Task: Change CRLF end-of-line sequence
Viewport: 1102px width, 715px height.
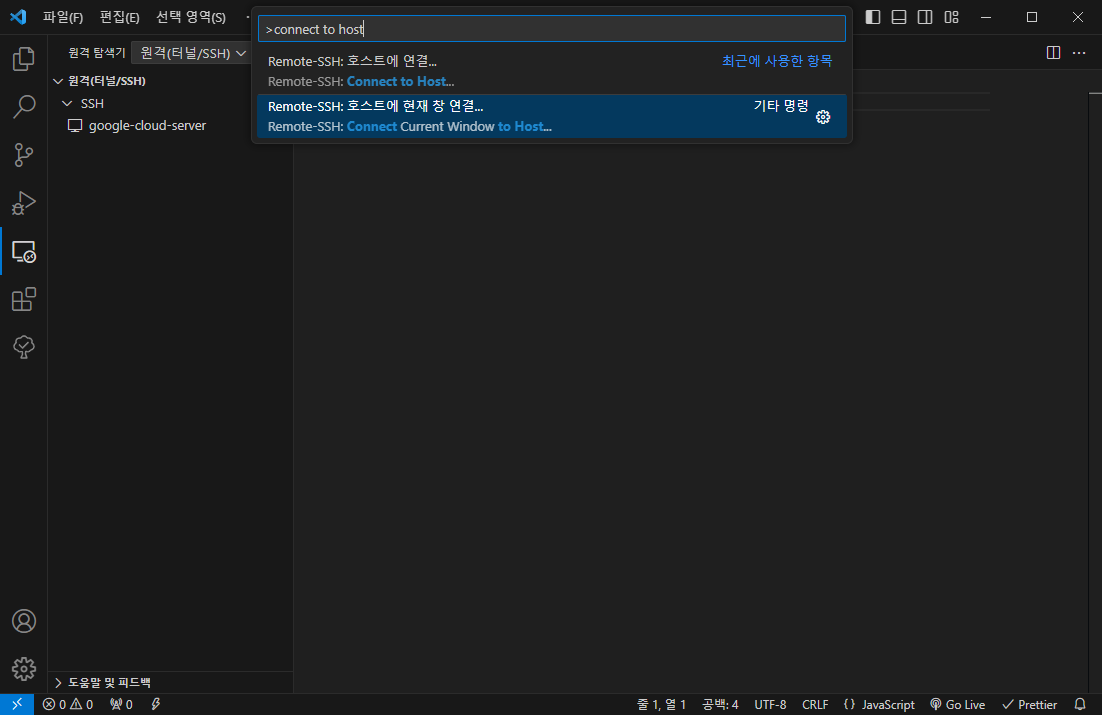Action: point(815,704)
